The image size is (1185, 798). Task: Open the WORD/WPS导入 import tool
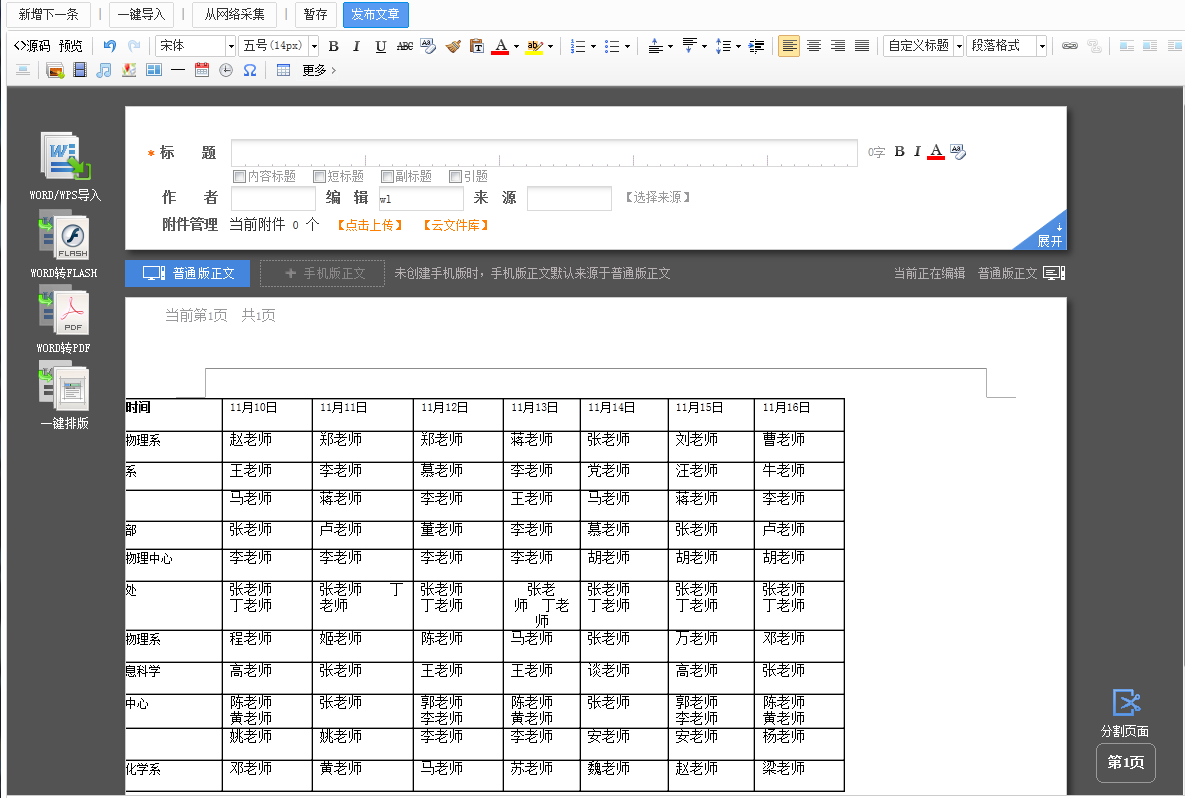tap(65, 158)
